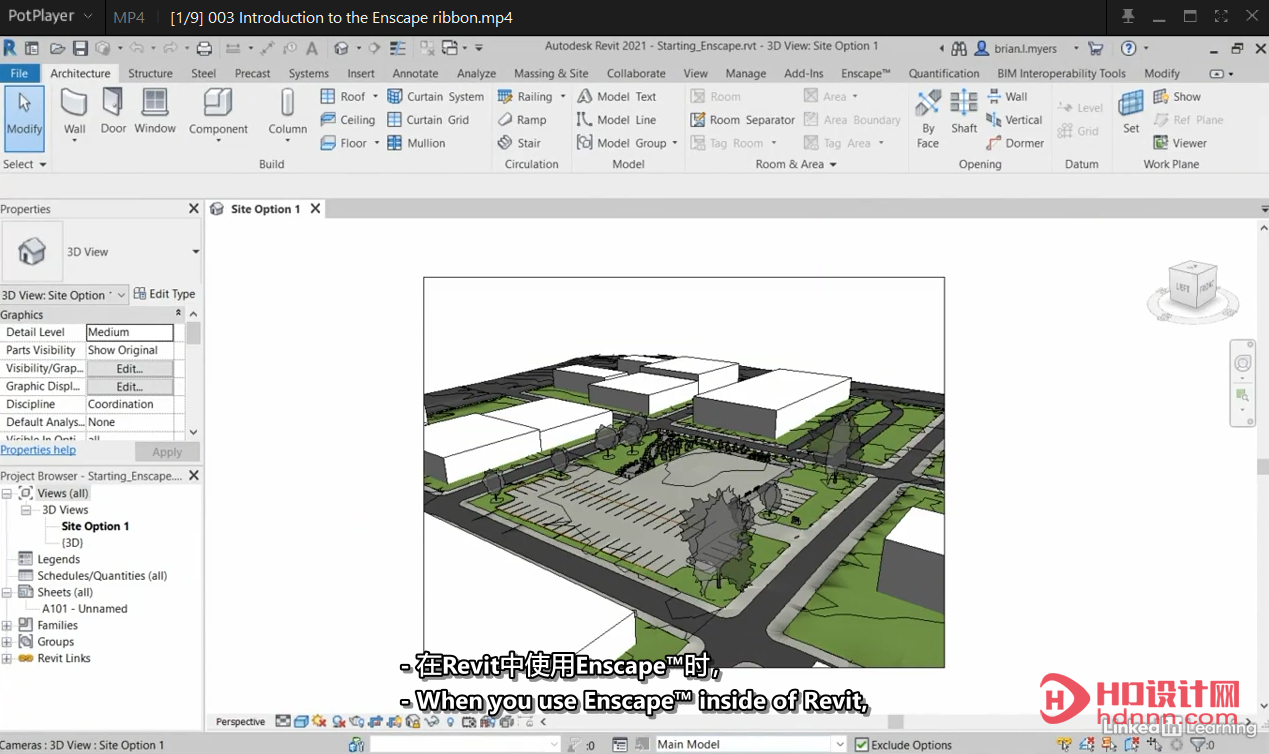Image resolution: width=1269 pixels, height=754 pixels.
Task: Open the Floor dropdown arrow
Action: 377,143
